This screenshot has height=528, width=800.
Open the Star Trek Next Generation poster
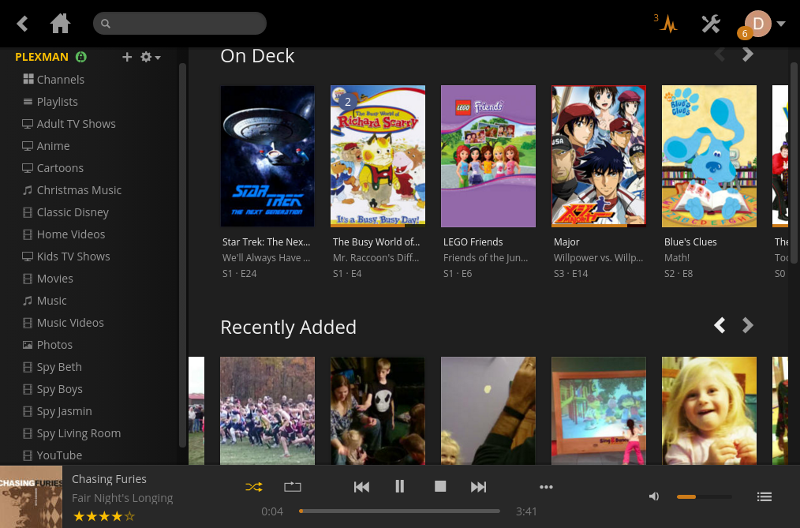point(267,156)
